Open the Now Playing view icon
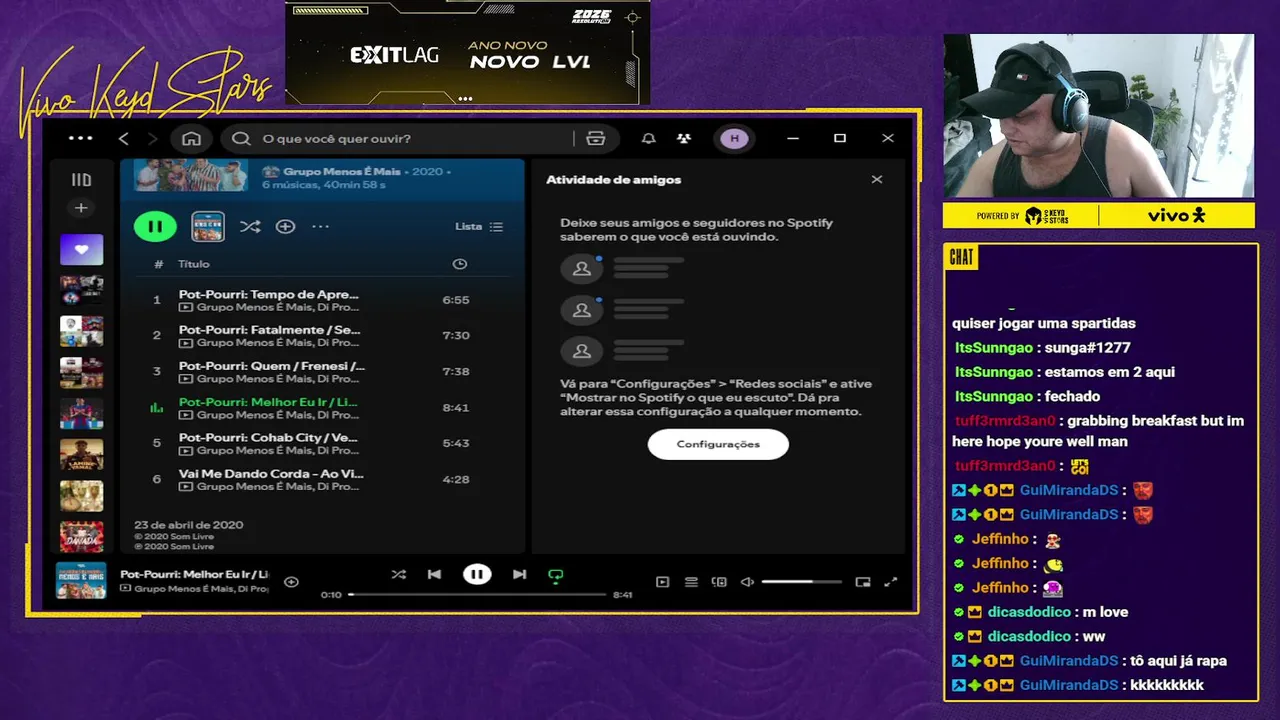The height and width of the screenshot is (720, 1280). [662, 582]
